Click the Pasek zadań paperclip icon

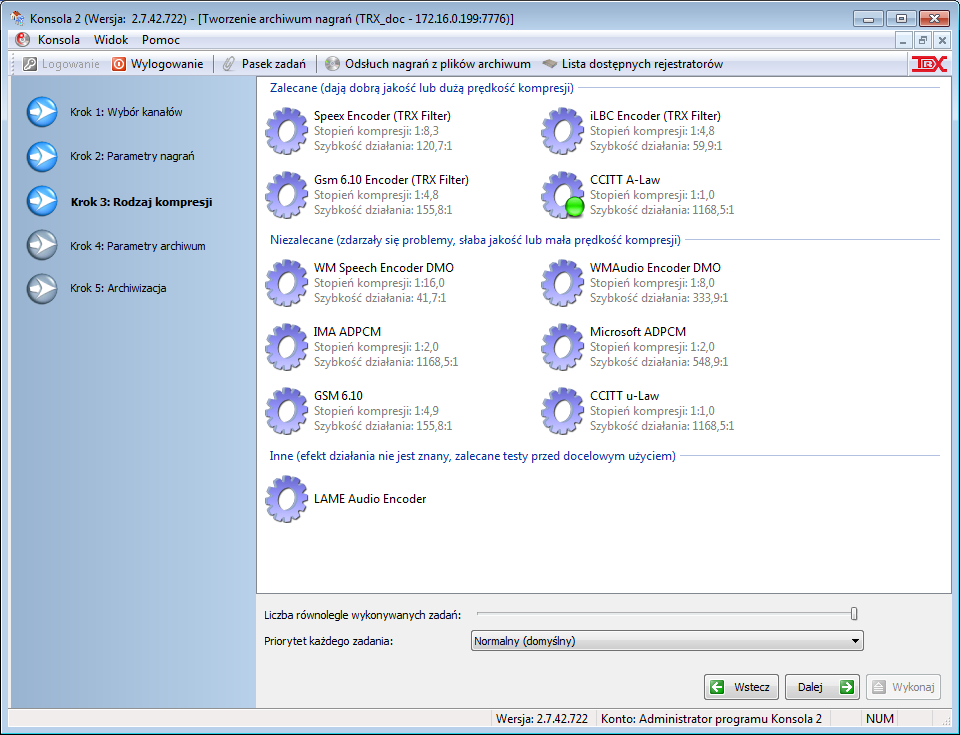click(229, 64)
